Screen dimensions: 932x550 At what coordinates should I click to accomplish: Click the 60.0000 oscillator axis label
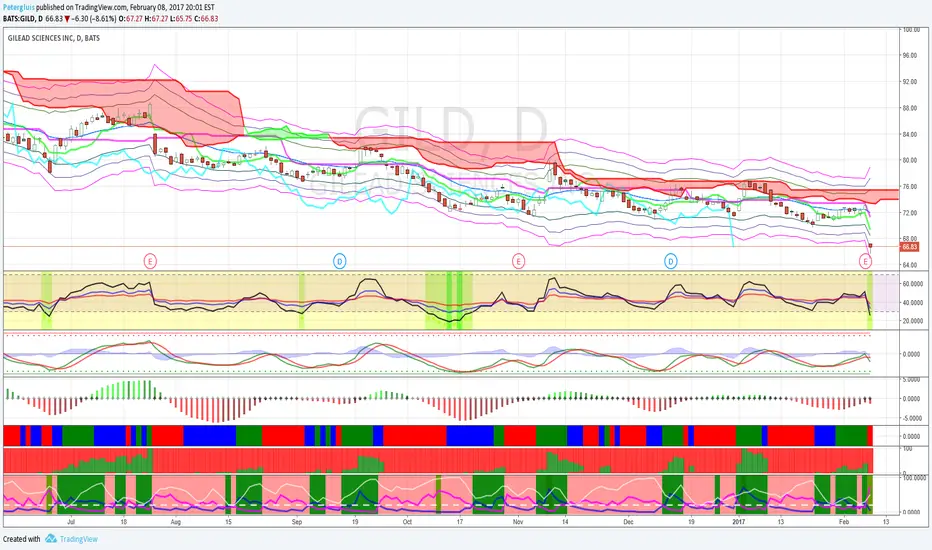point(911,284)
